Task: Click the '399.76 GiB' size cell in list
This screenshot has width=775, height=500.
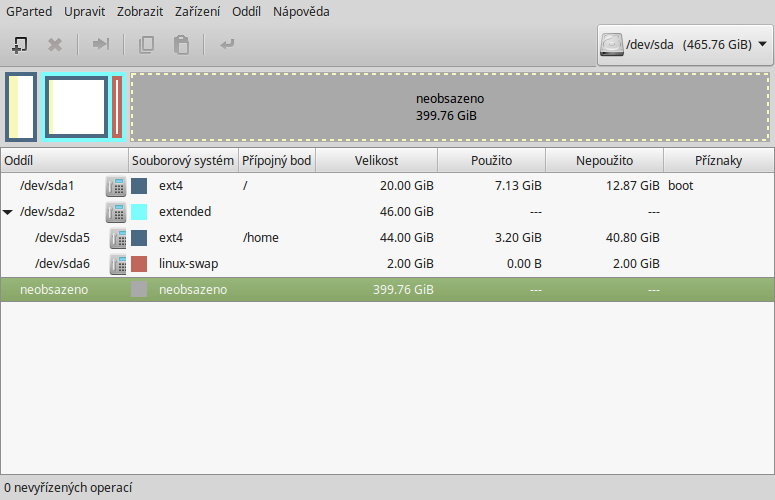Action: 403,290
